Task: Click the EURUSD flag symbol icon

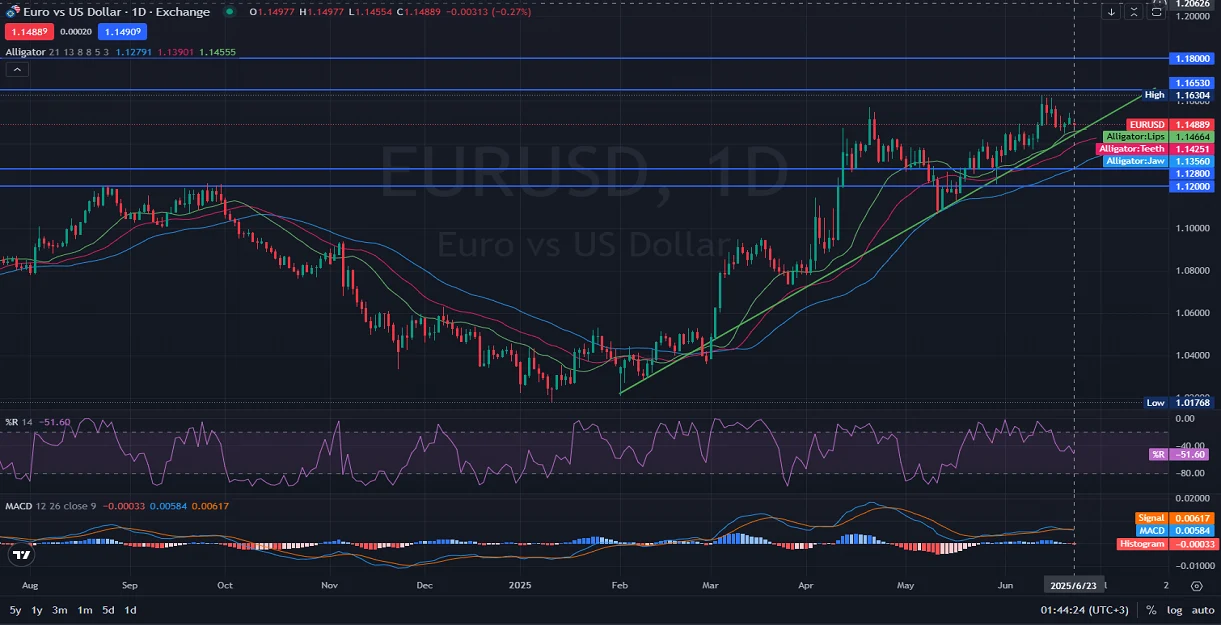Action: pyautogui.click(x=13, y=11)
